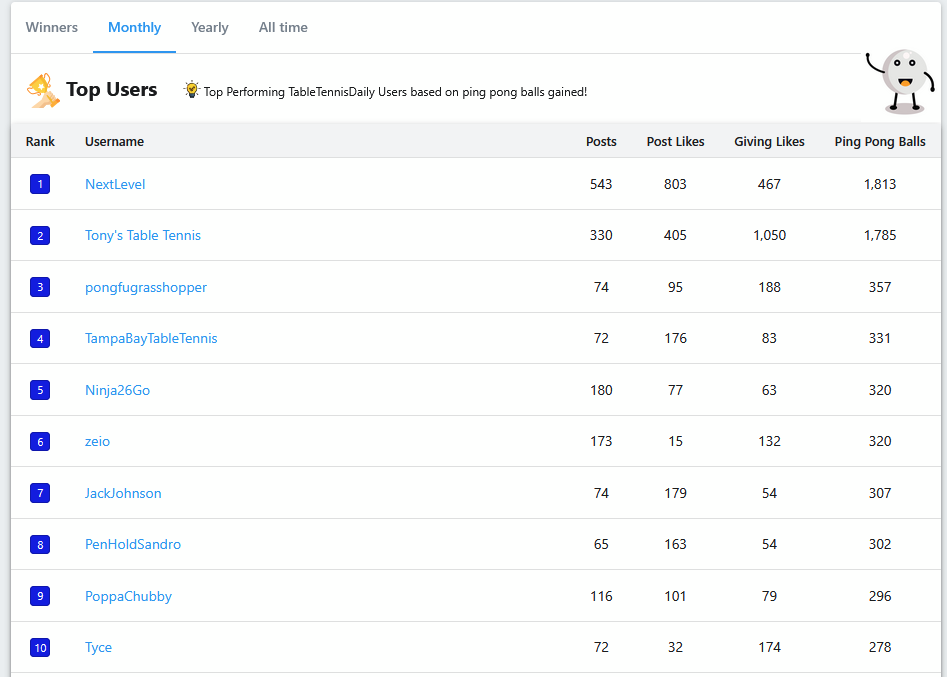Screen dimensions: 947x677
Task: Click the trophy icon beside Top Users
Action: click(43, 91)
